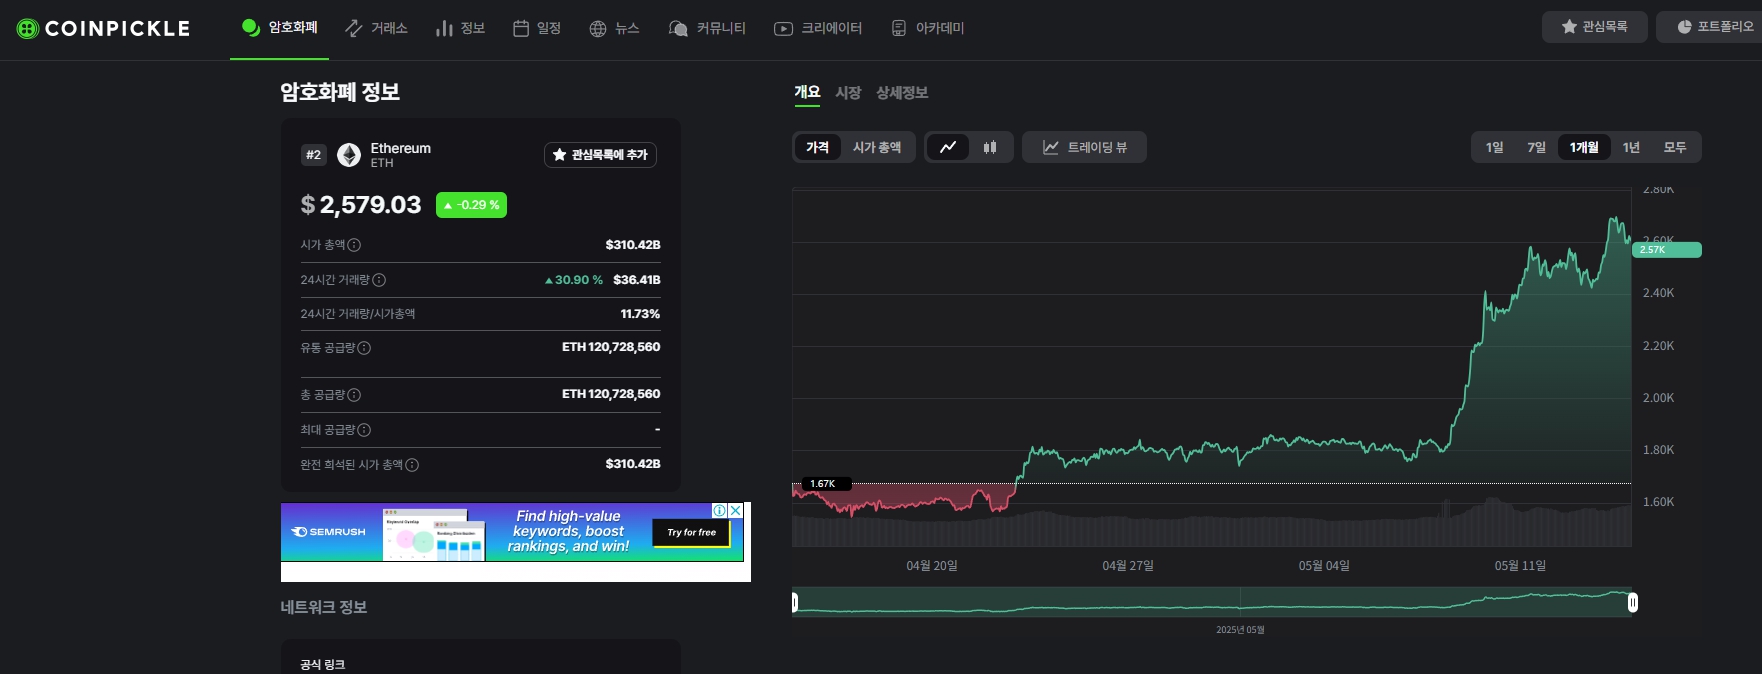1762x674 pixels.
Task: Open the 일정 menu
Action: click(537, 28)
